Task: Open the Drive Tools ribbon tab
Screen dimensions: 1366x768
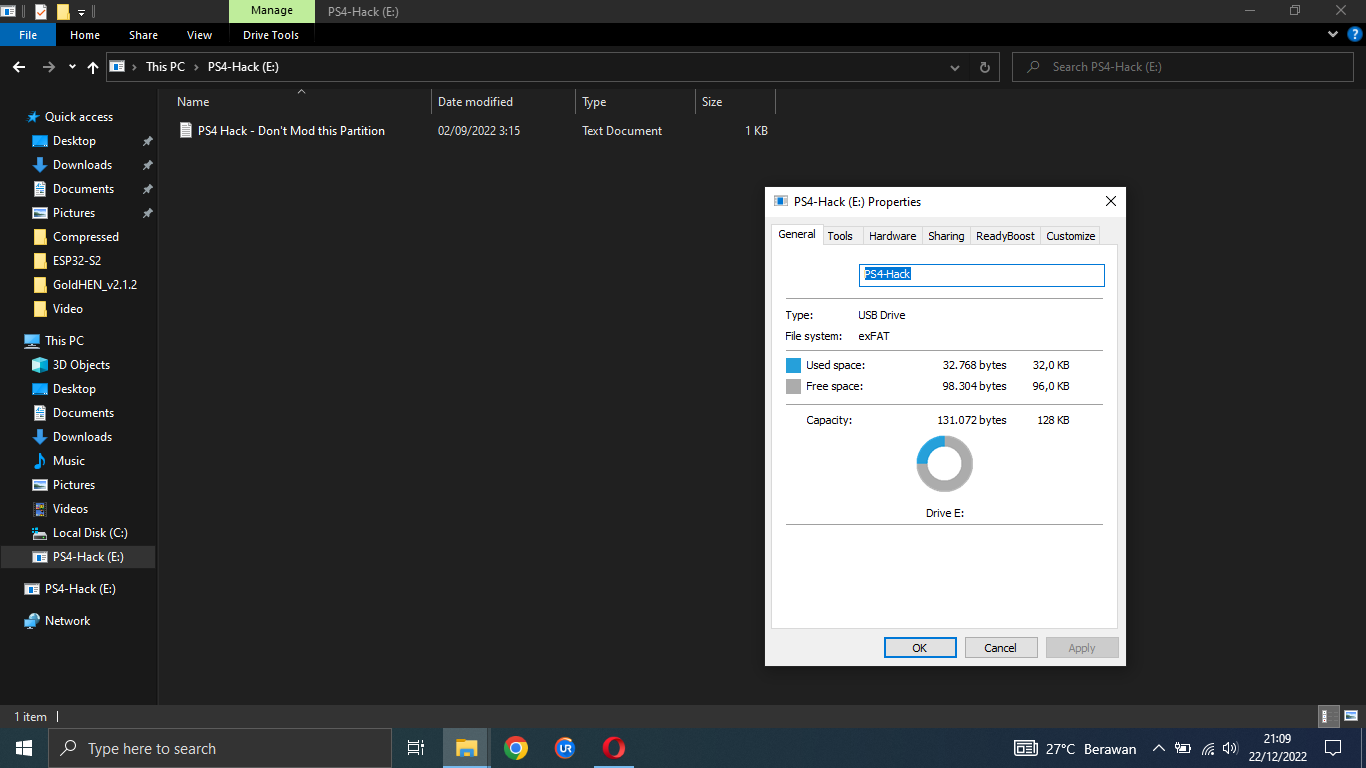Action: 271,35
